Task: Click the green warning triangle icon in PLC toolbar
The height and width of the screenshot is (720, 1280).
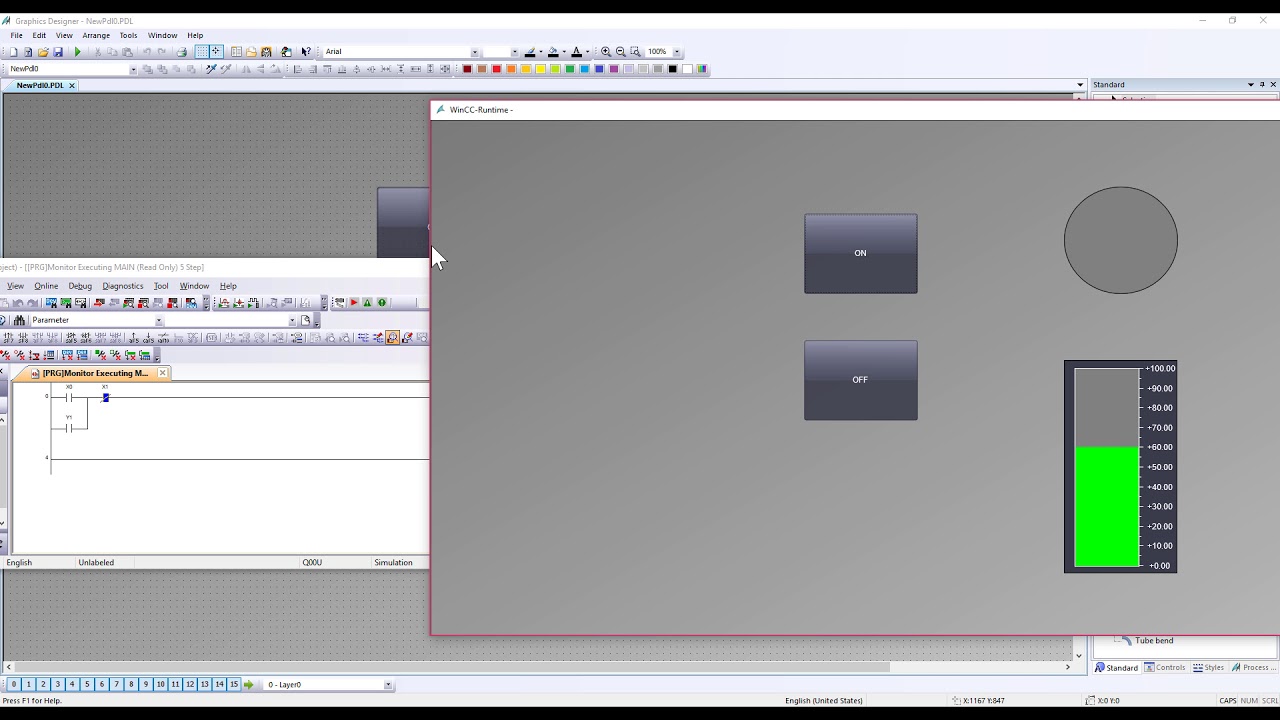Action: point(367,302)
